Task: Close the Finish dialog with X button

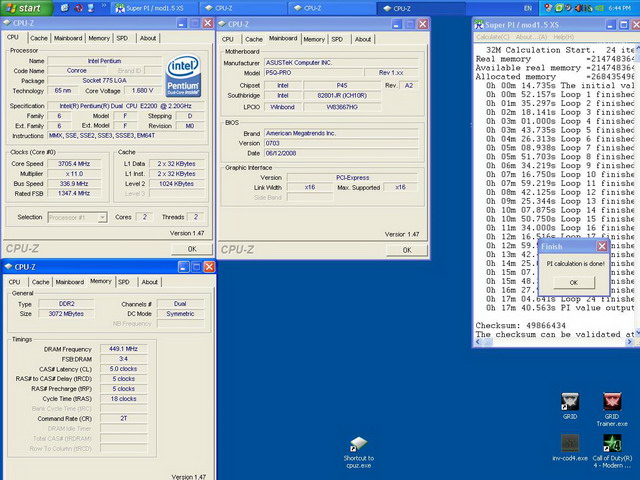Action: (x=601, y=246)
